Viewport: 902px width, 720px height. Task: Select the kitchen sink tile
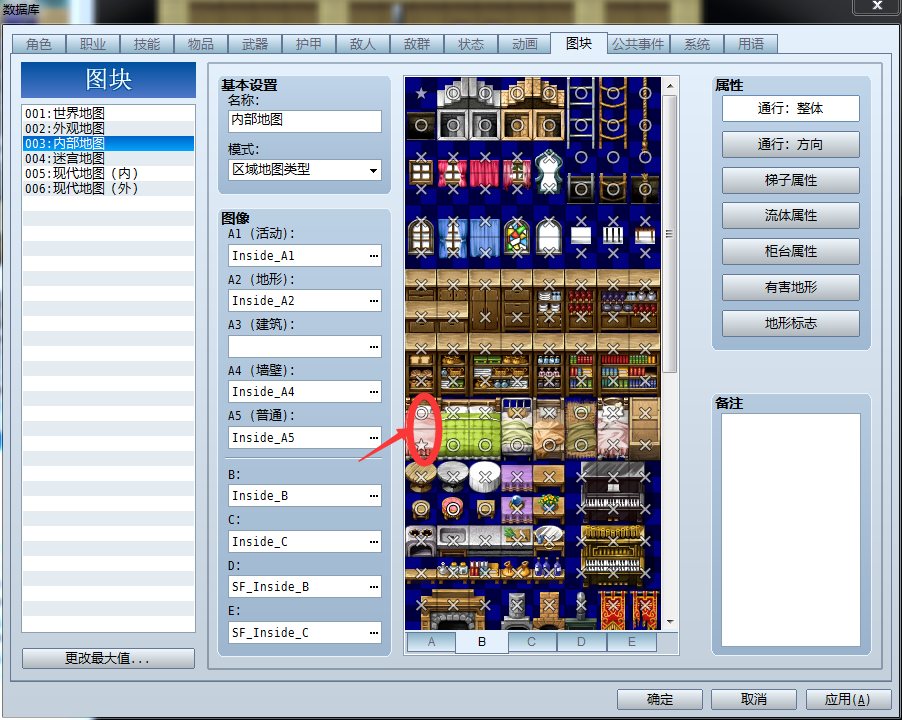[x=453, y=541]
